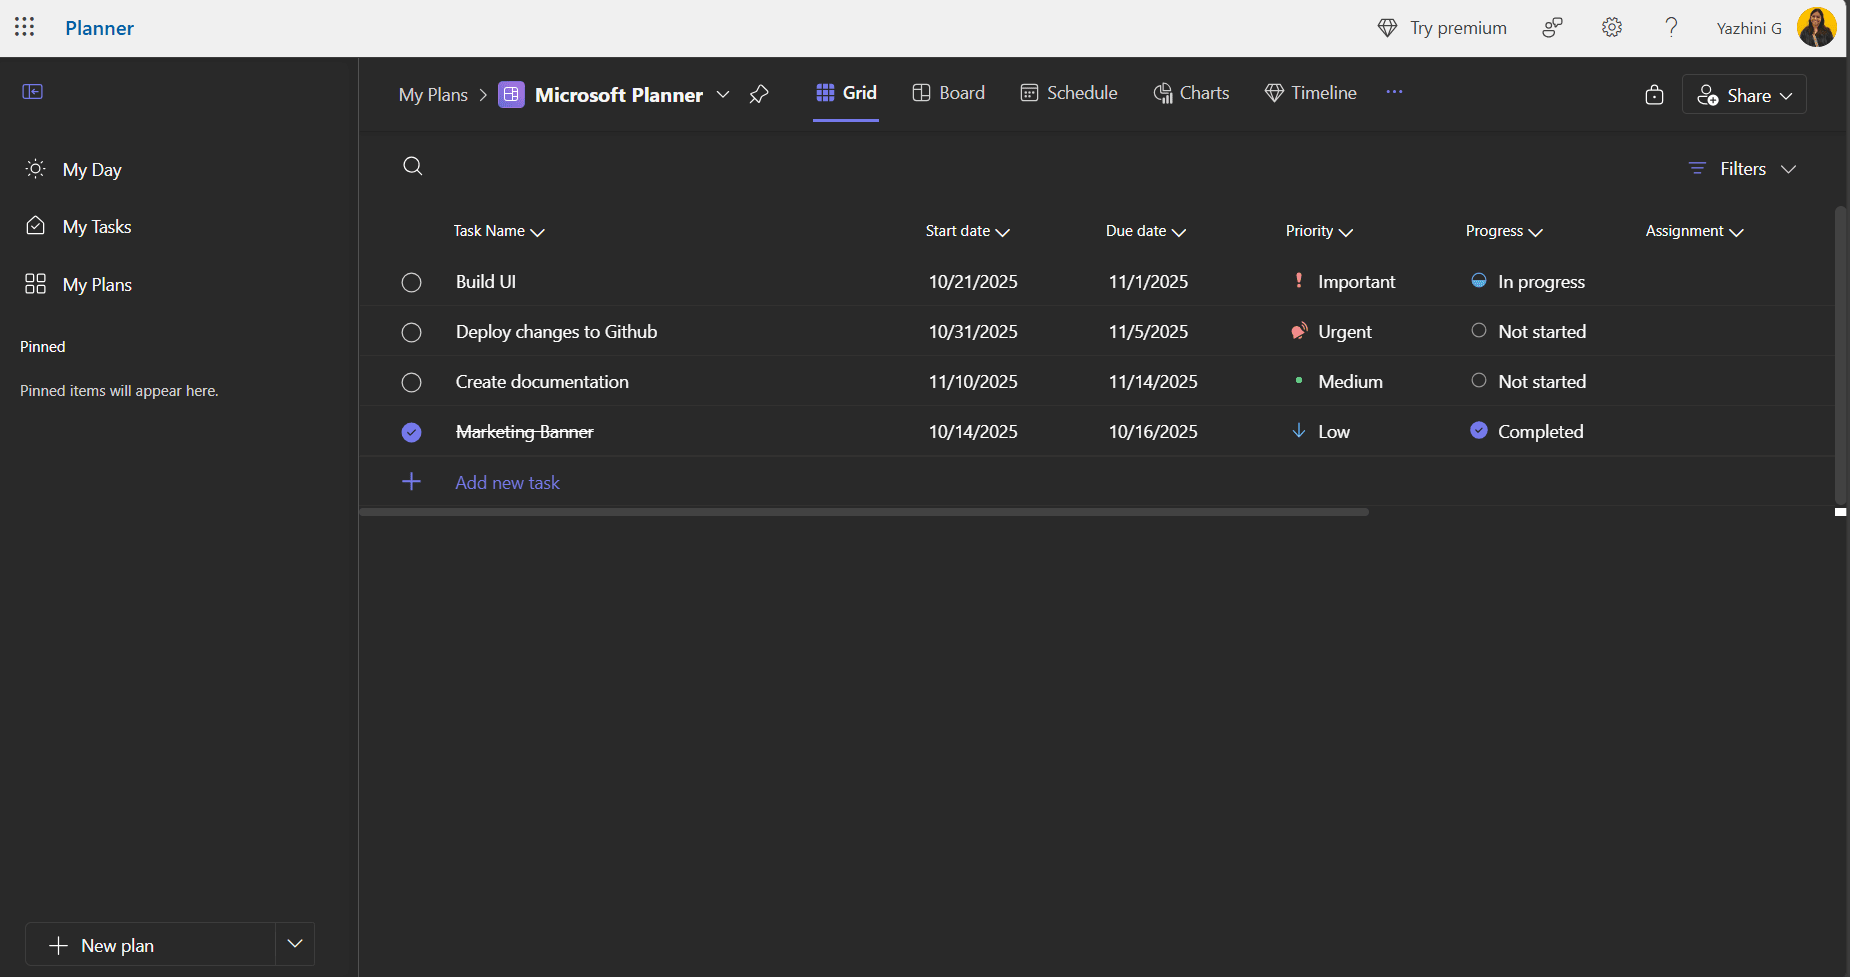Open the app launcher waffle icon
Image resolution: width=1850 pixels, height=977 pixels.
click(25, 27)
